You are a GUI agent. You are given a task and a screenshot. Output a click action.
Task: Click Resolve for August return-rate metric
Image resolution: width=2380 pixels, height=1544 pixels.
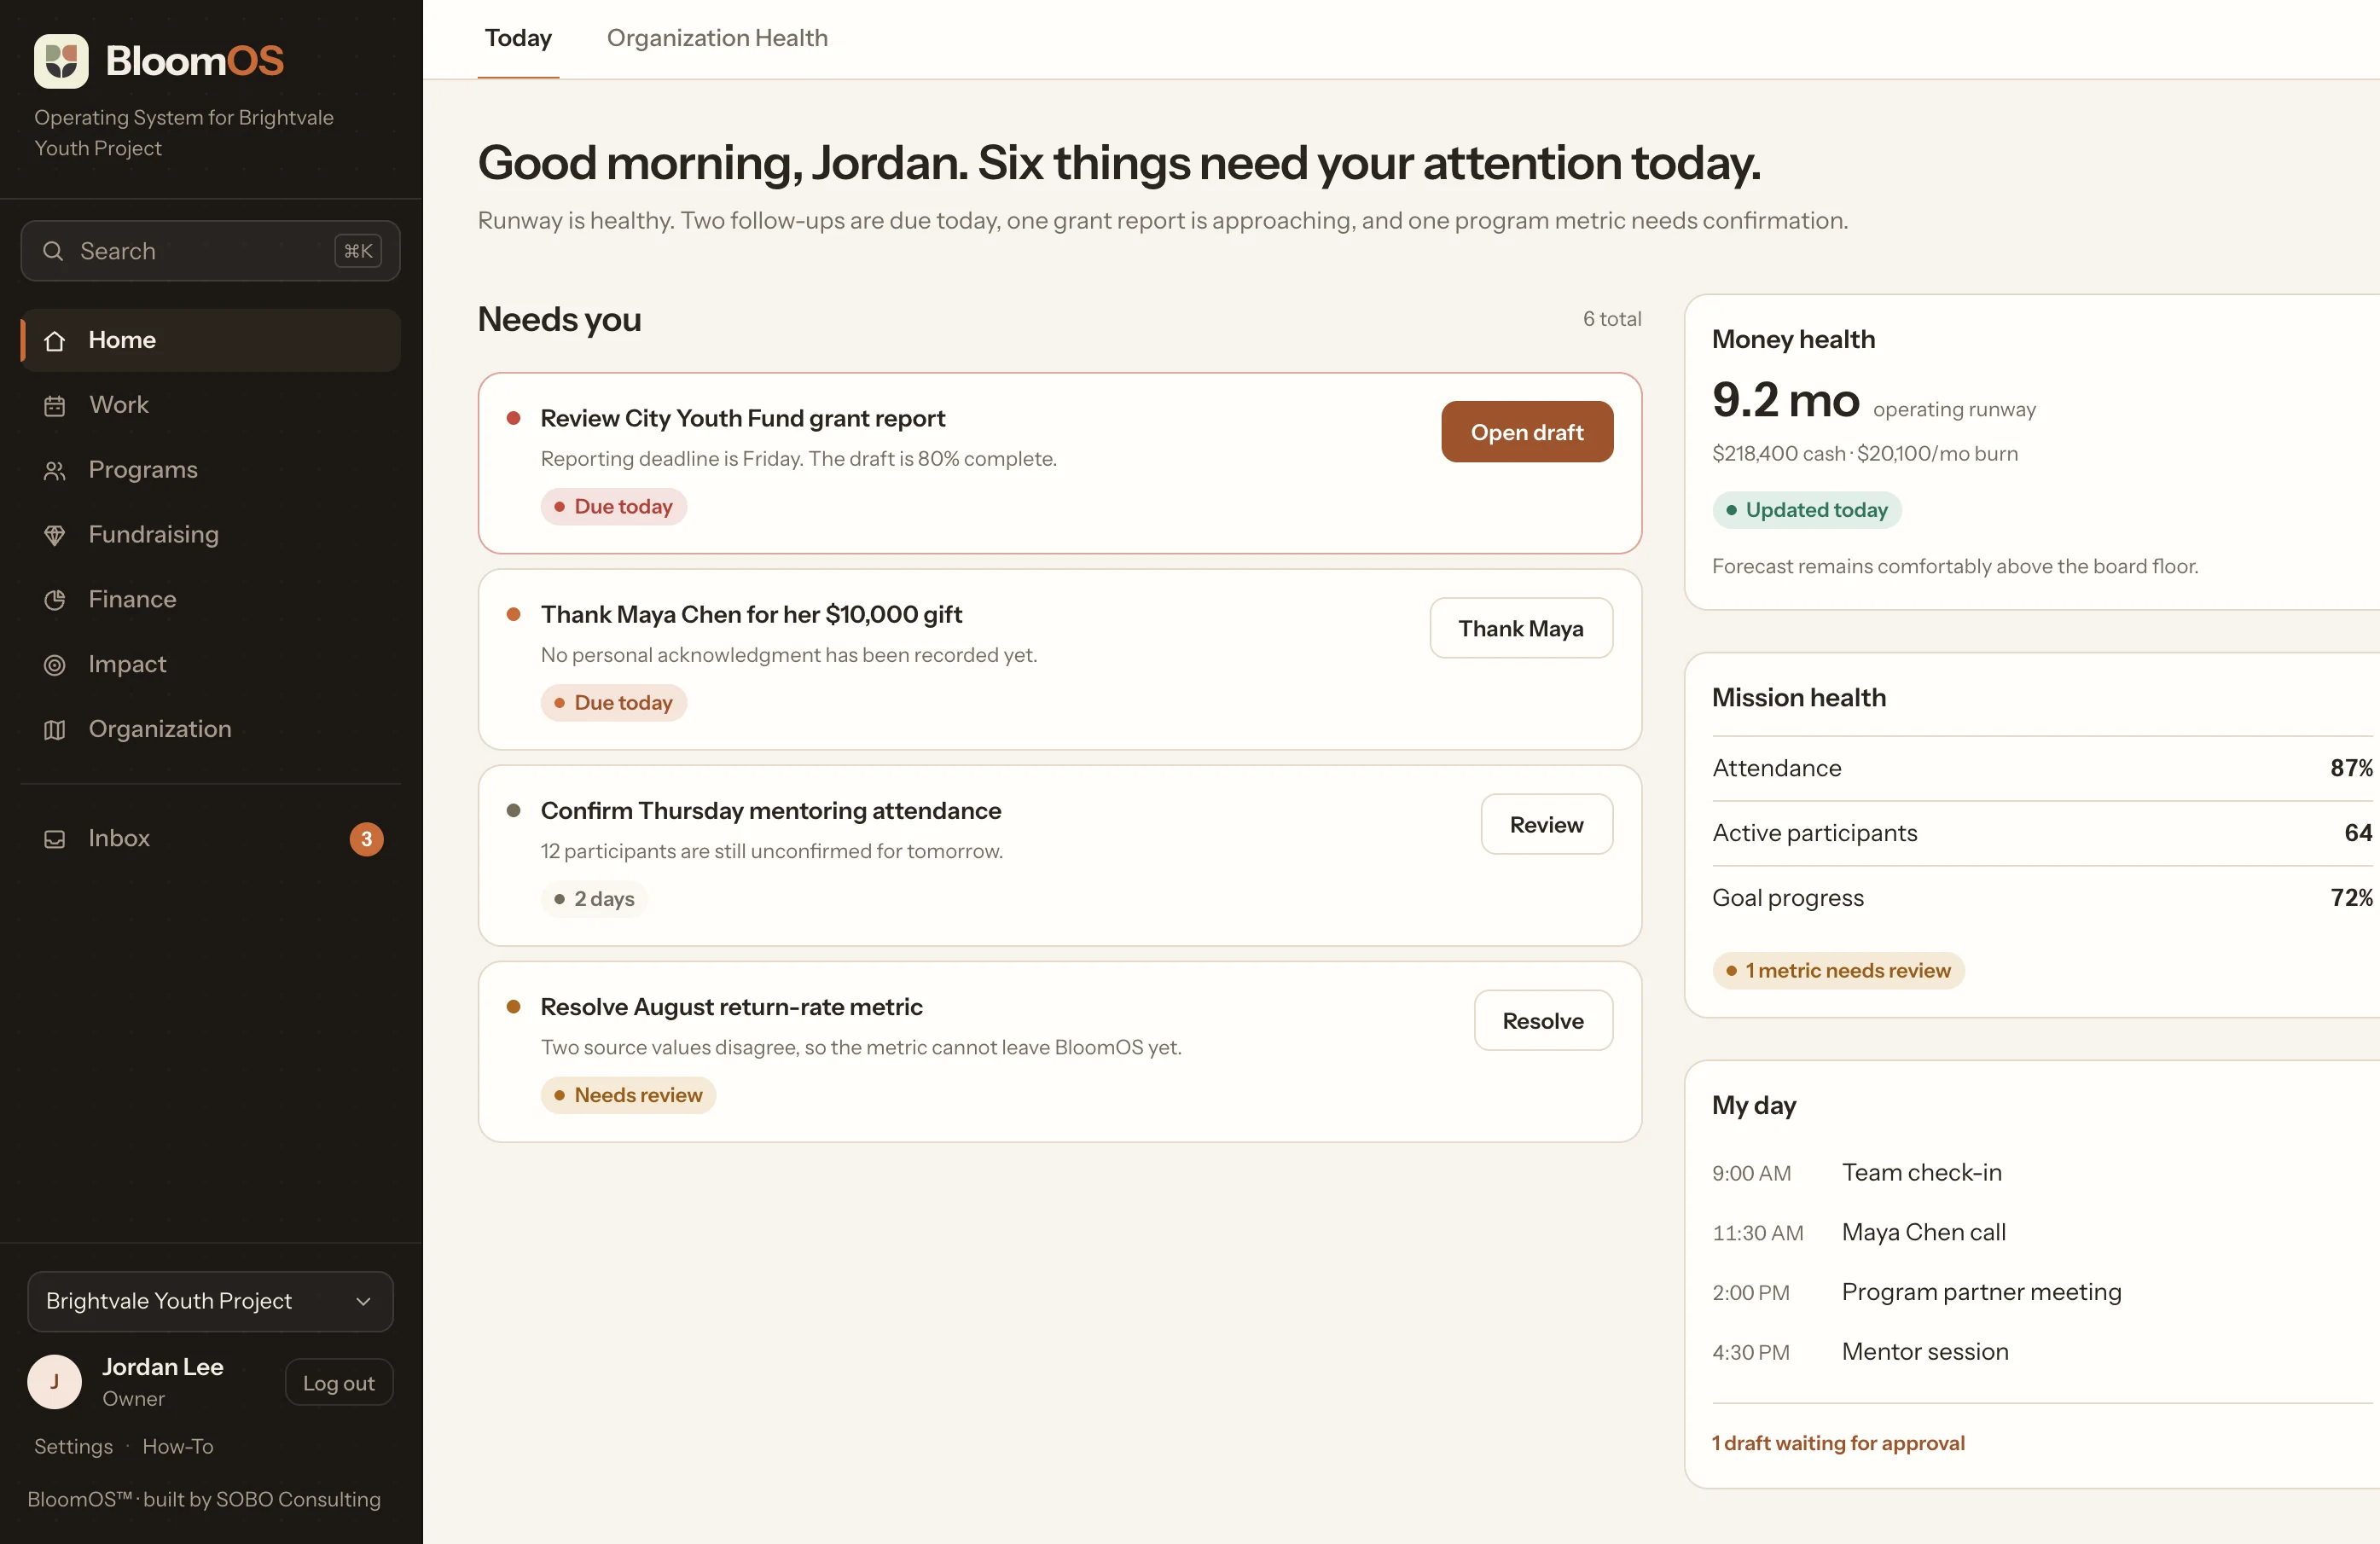[1543, 1020]
